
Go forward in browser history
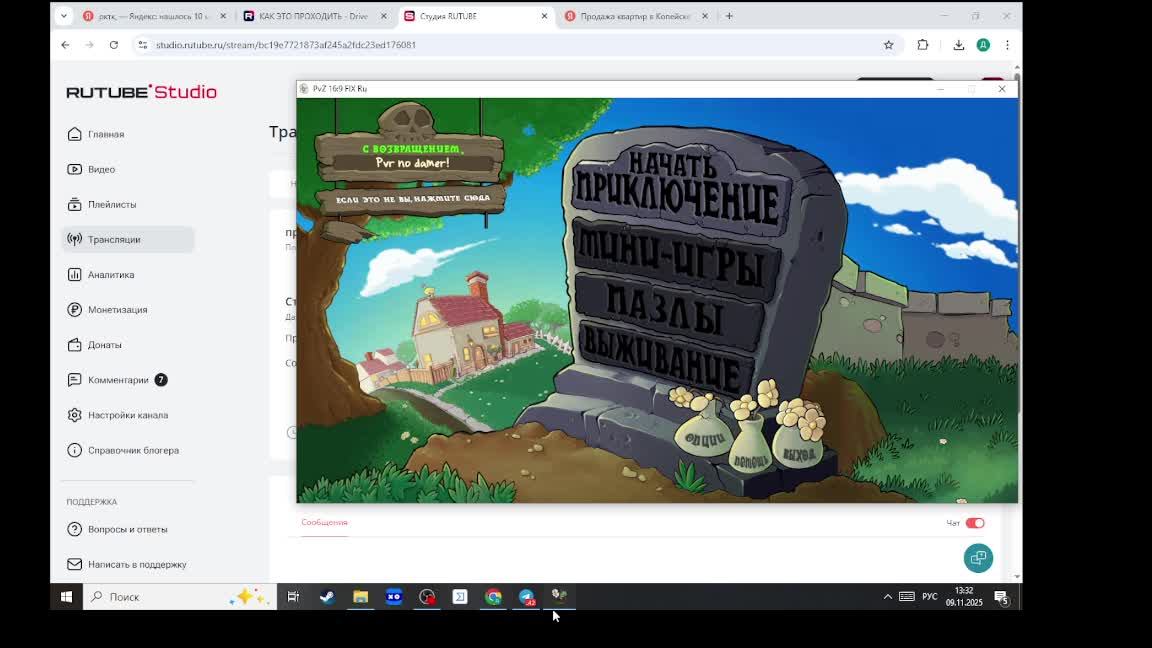(90, 45)
